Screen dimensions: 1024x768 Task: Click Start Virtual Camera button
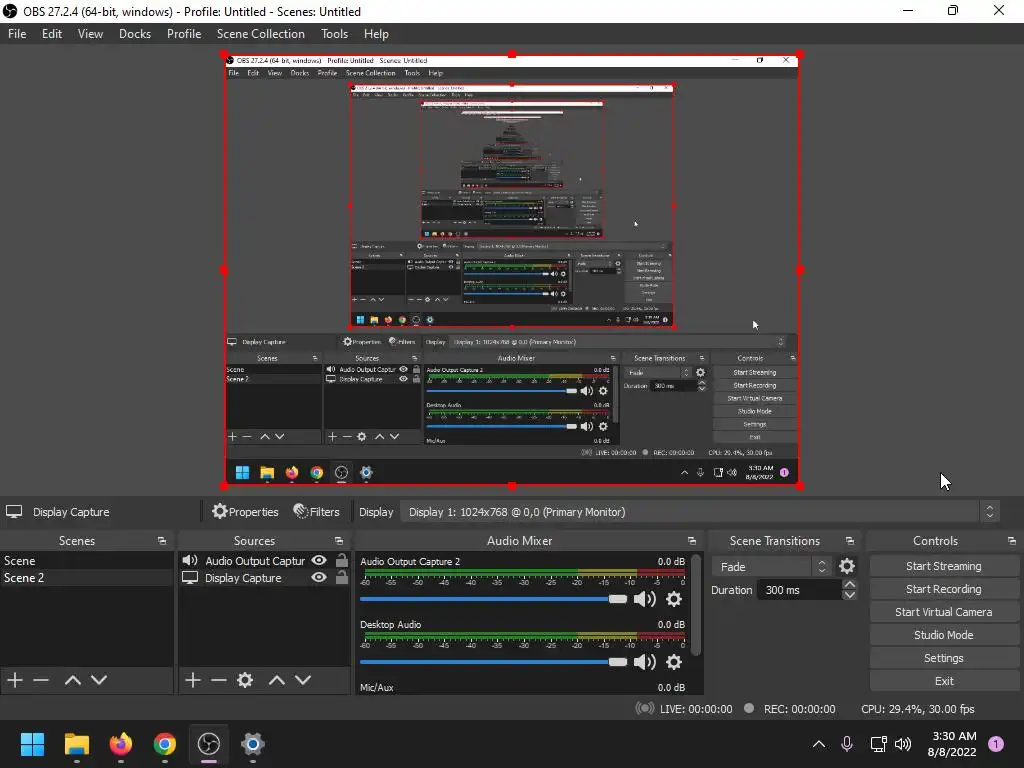[x=944, y=612]
